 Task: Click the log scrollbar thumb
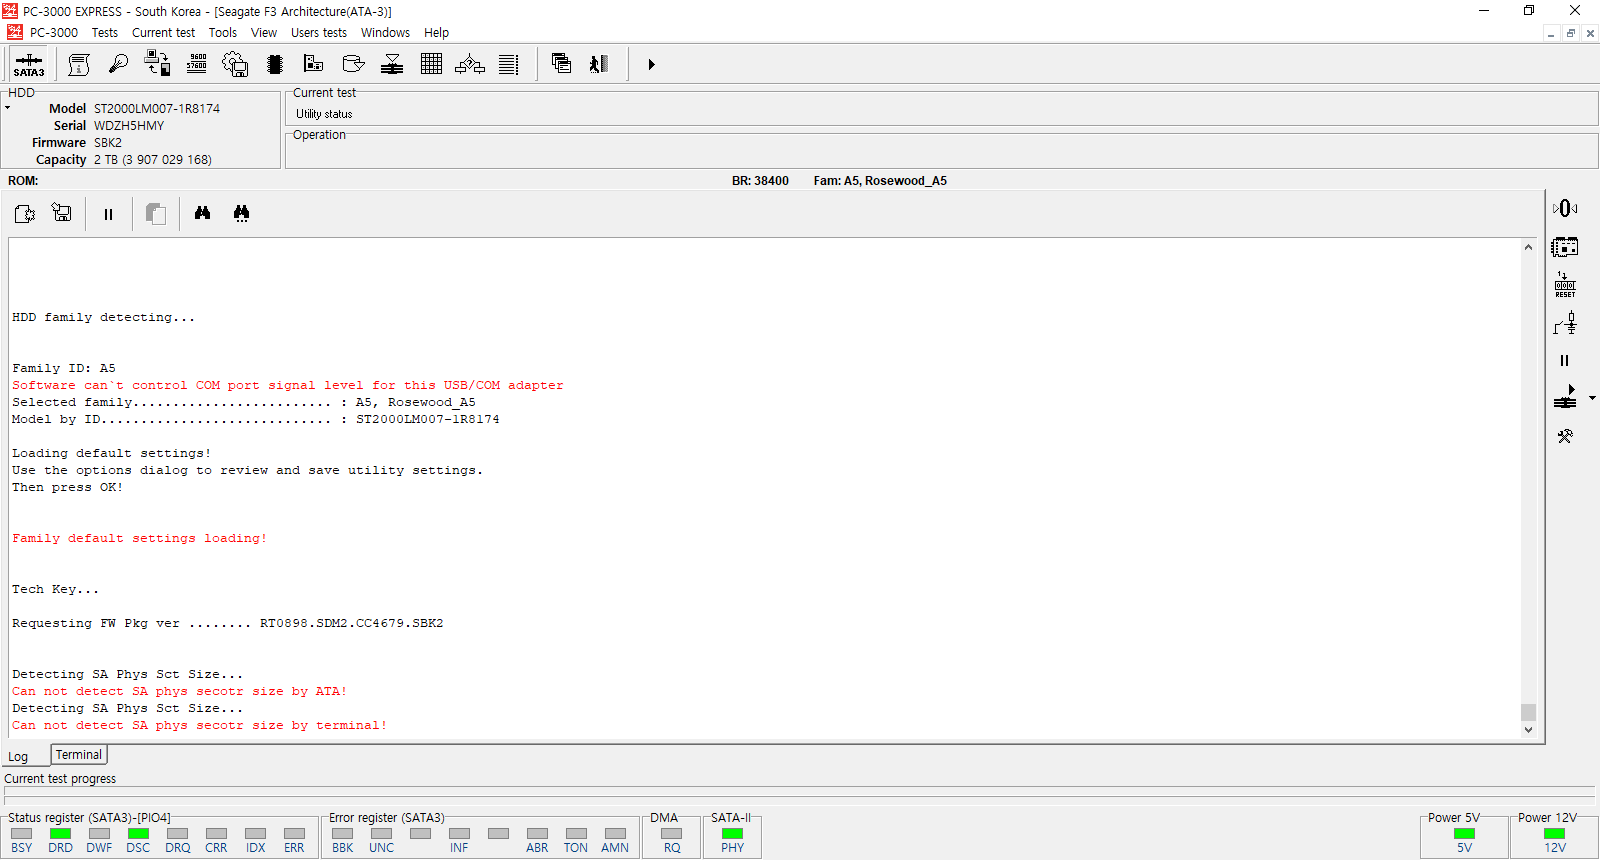pos(1528,712)
